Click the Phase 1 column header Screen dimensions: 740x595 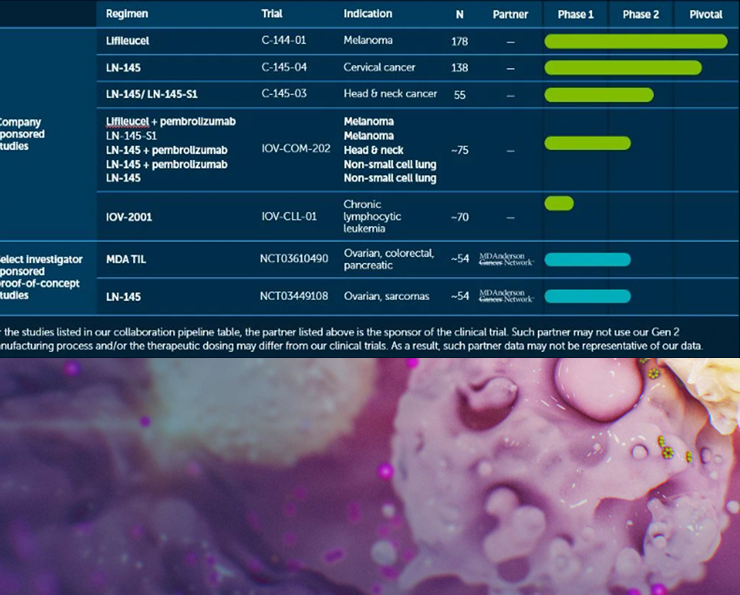point(575,15)
